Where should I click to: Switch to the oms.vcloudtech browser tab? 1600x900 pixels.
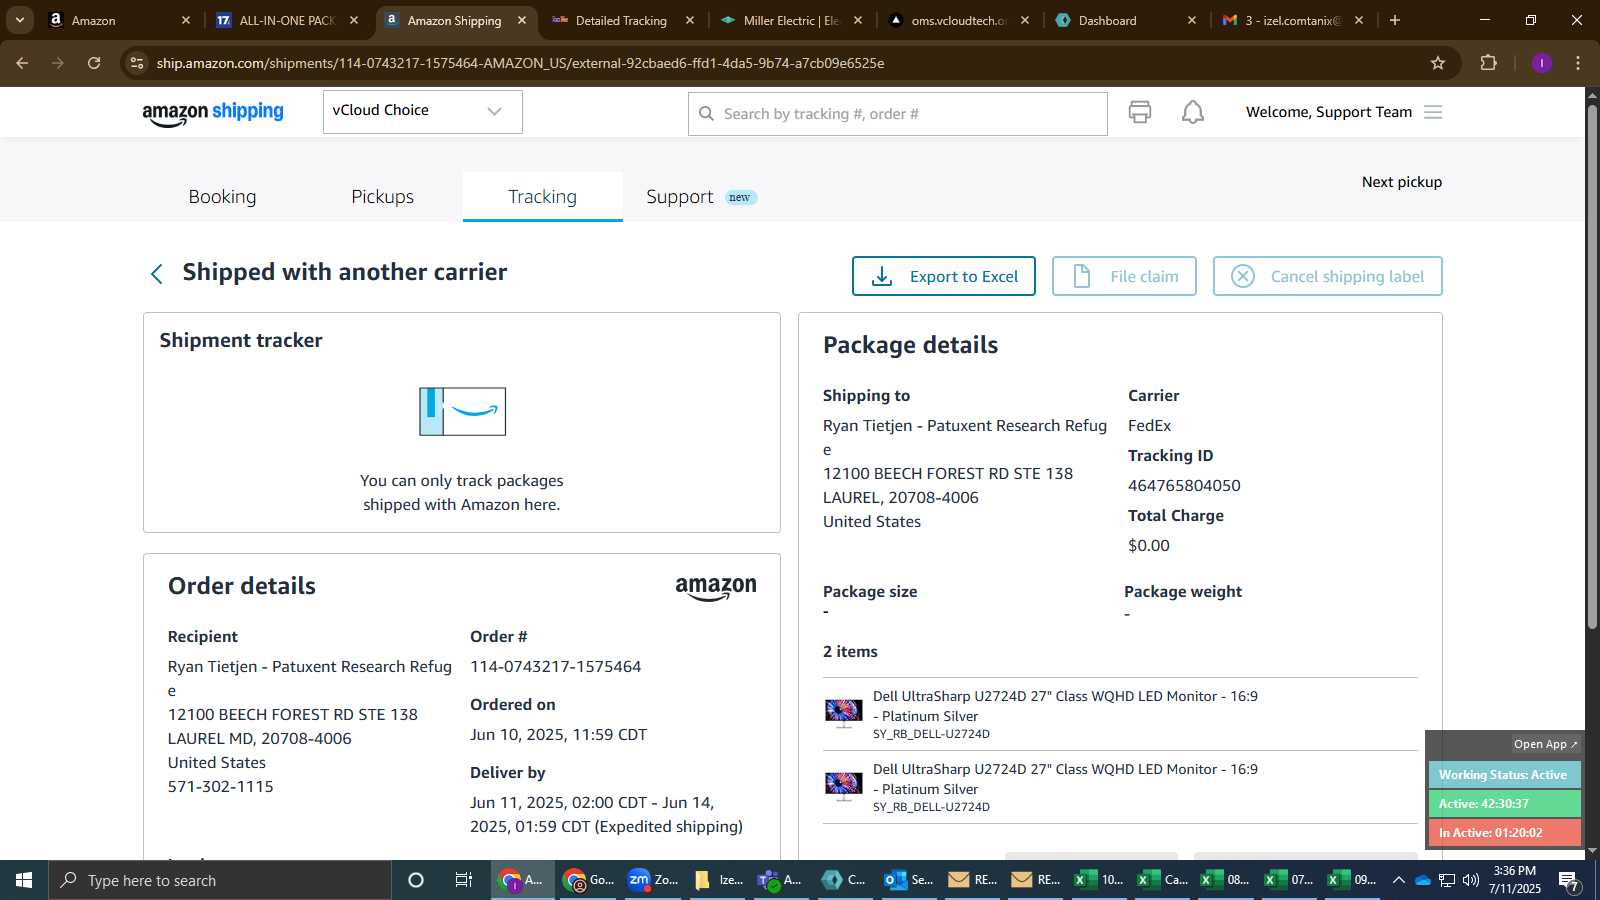coord(958,20)
